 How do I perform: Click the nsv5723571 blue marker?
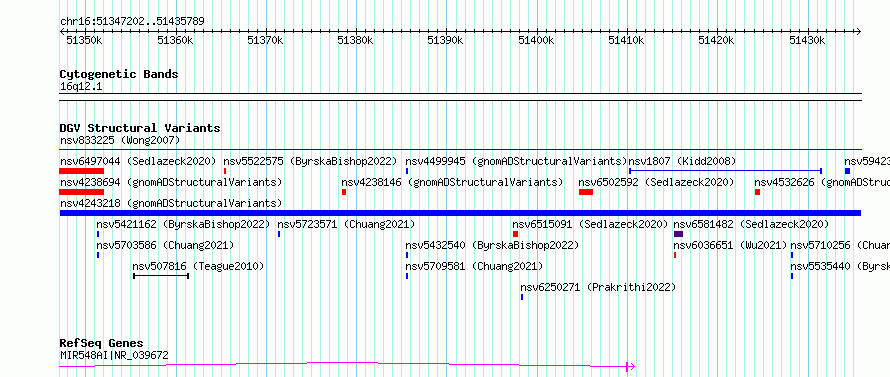(x=279, y=234)
